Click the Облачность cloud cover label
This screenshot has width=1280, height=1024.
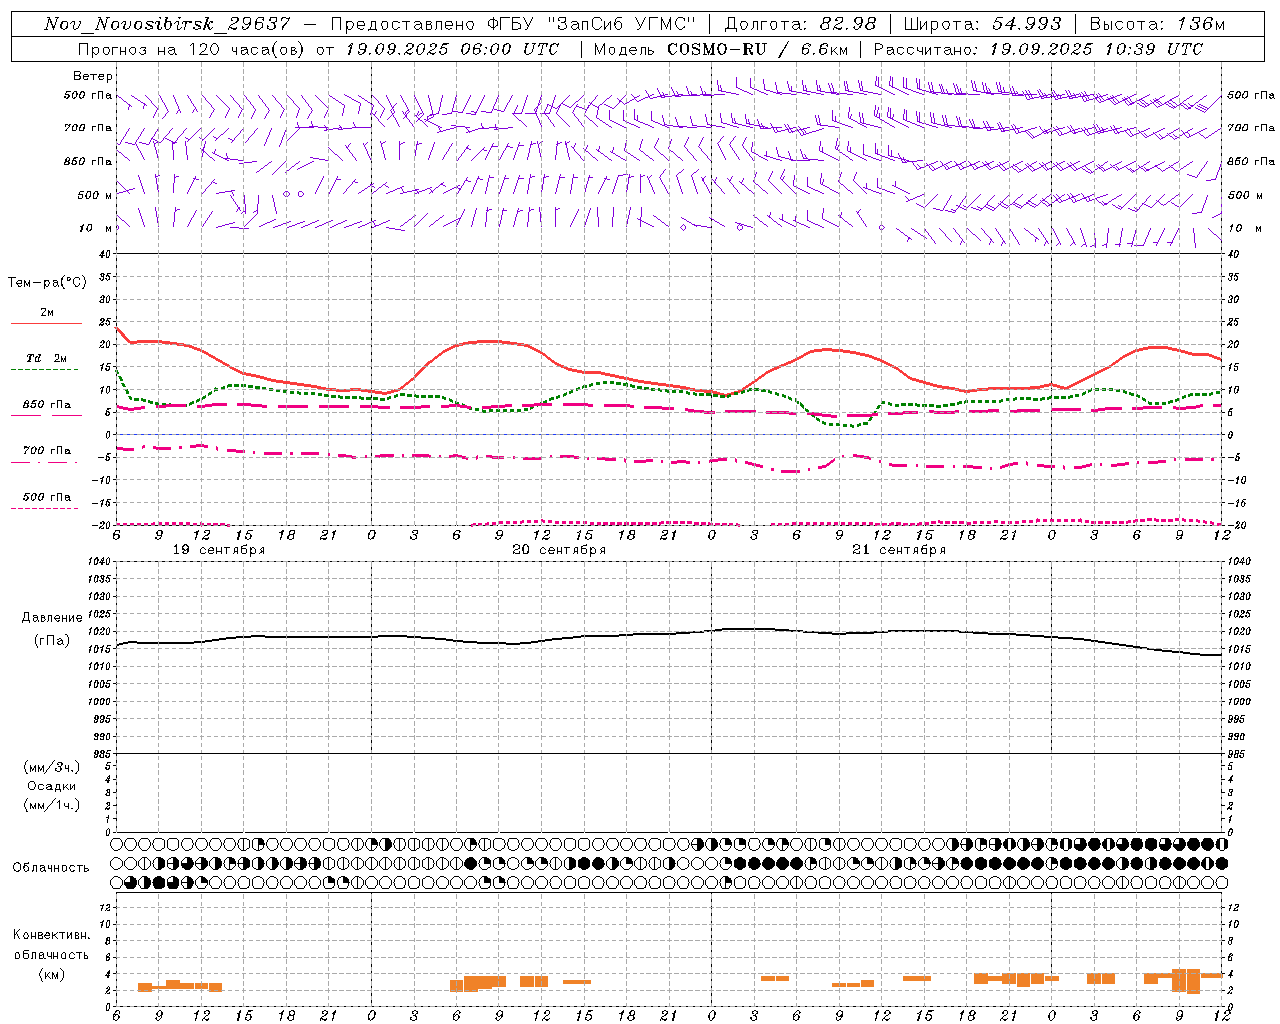(x=51, y=867)
